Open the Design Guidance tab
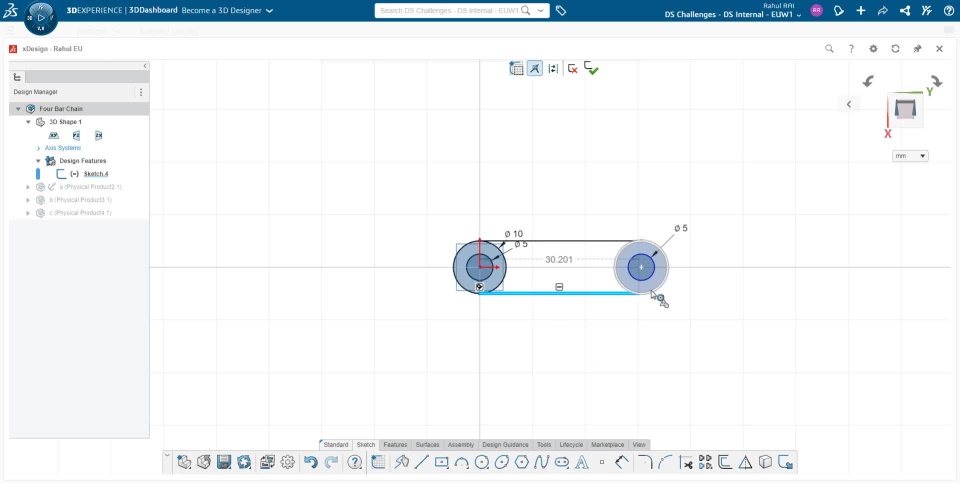Viewport: 960px width, 483px height. [505, 444]
